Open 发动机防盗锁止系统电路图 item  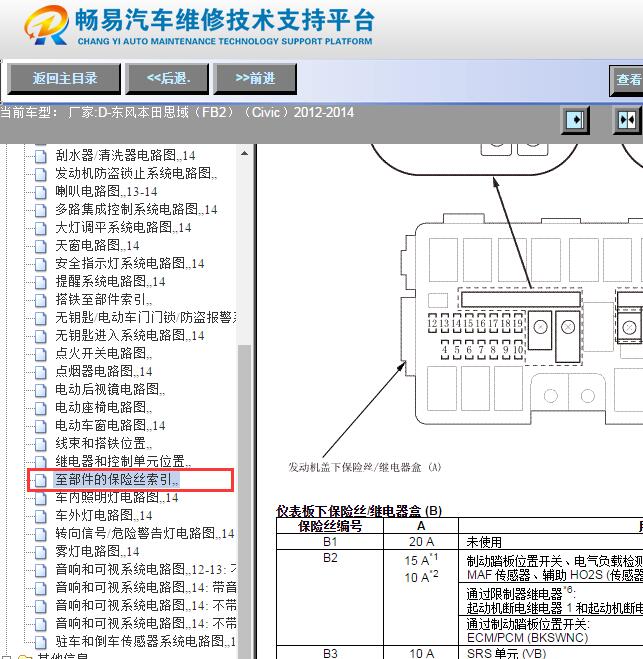(x=136, y=174)
